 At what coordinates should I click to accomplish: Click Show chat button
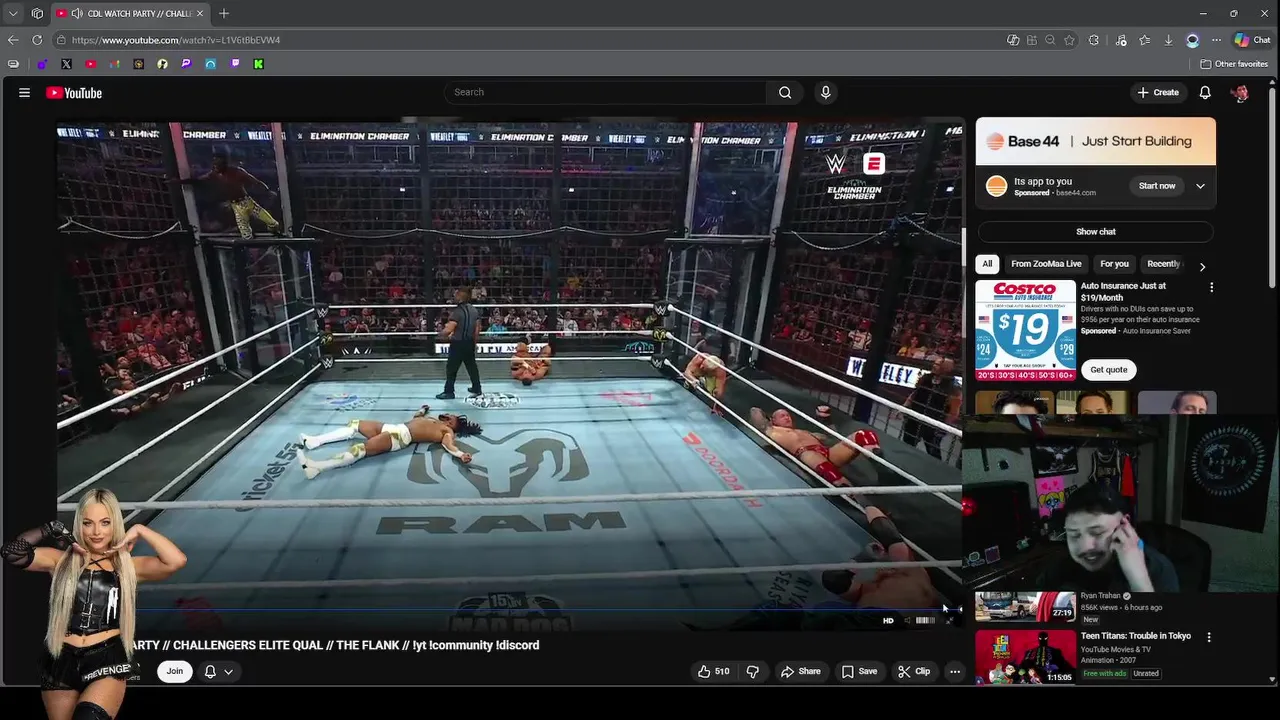(x=1095, y=231)
